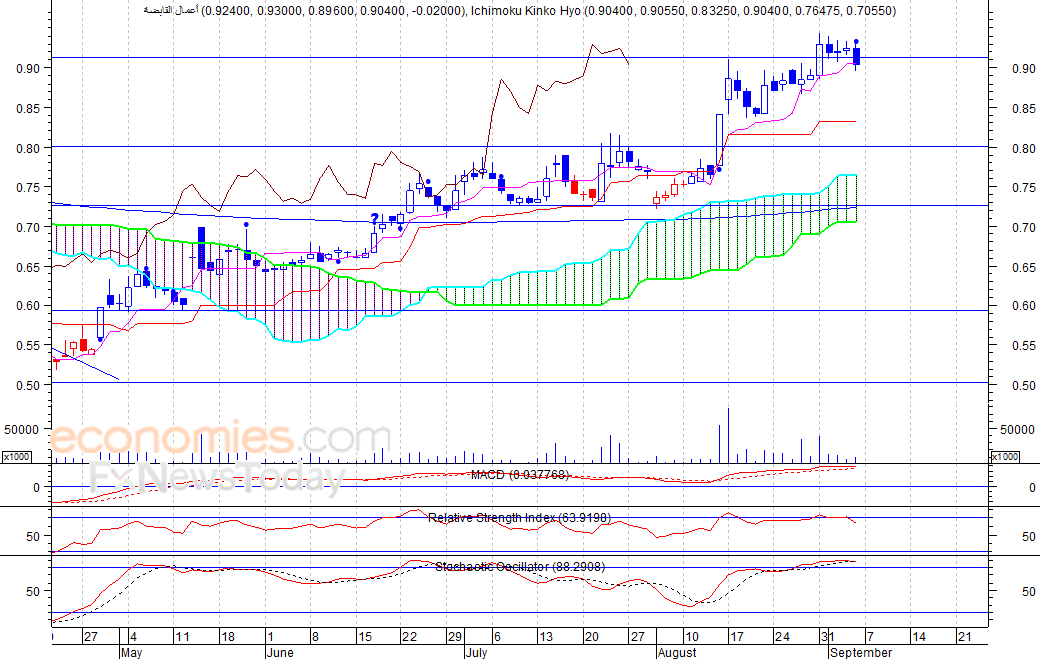Click the 0.50 value on left price axis
The width and height of the screenshot is (1040, 659).
[x=29, y=385]
